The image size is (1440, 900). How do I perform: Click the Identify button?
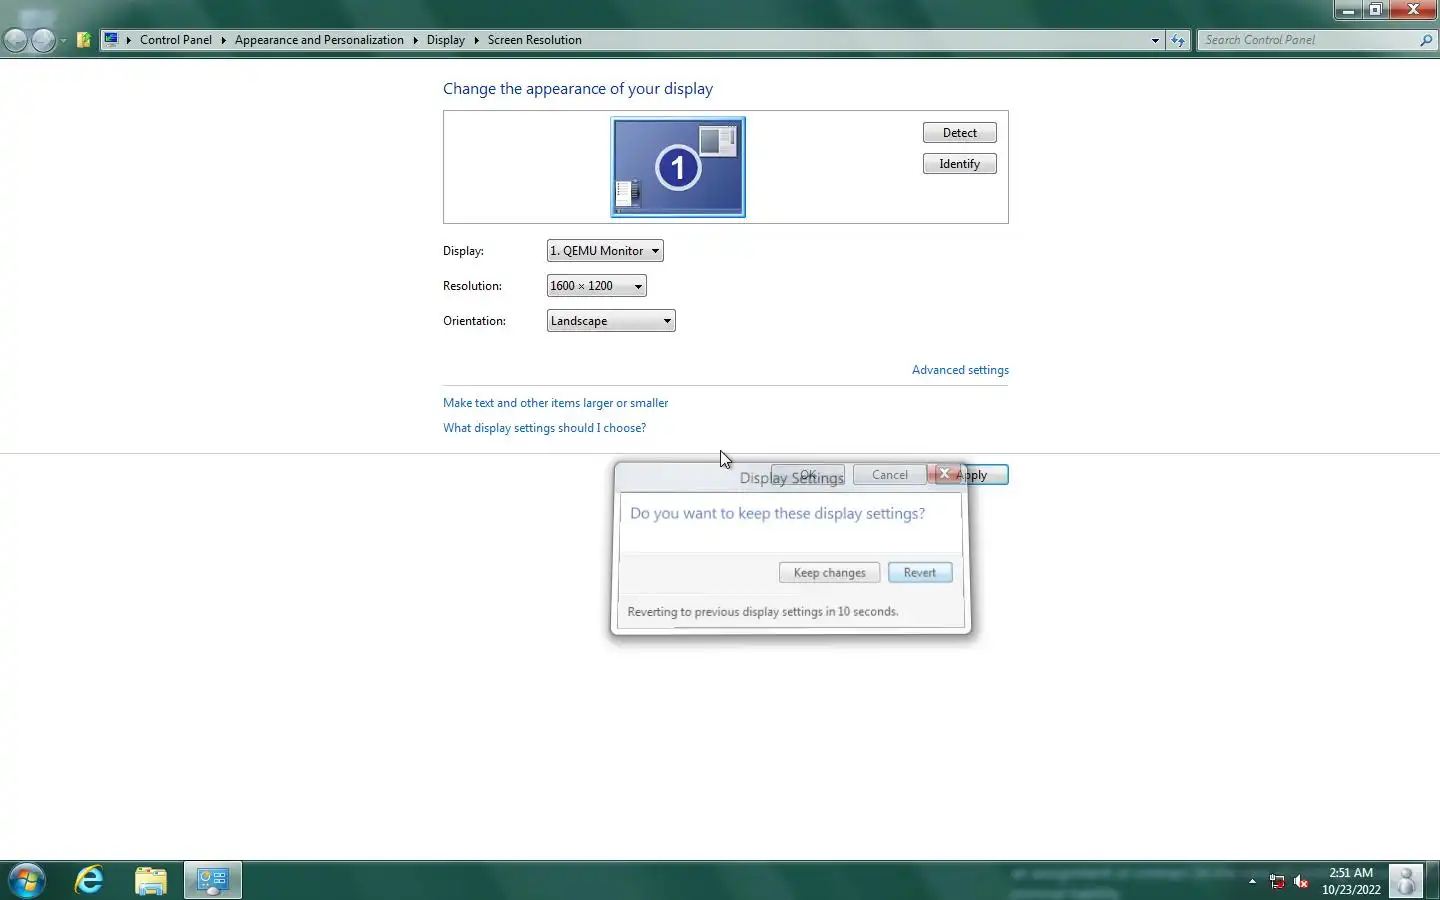(959, 164)
